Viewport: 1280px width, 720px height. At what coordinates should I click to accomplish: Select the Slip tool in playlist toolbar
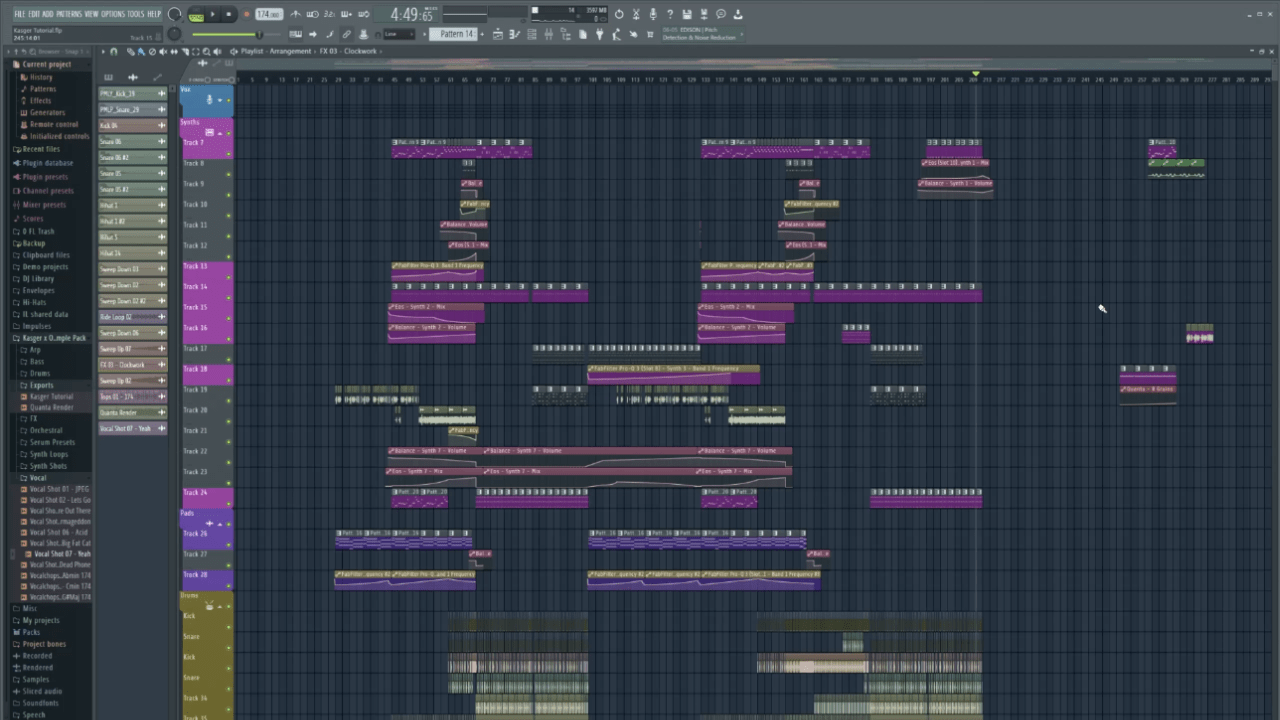(x=174, y=51)
